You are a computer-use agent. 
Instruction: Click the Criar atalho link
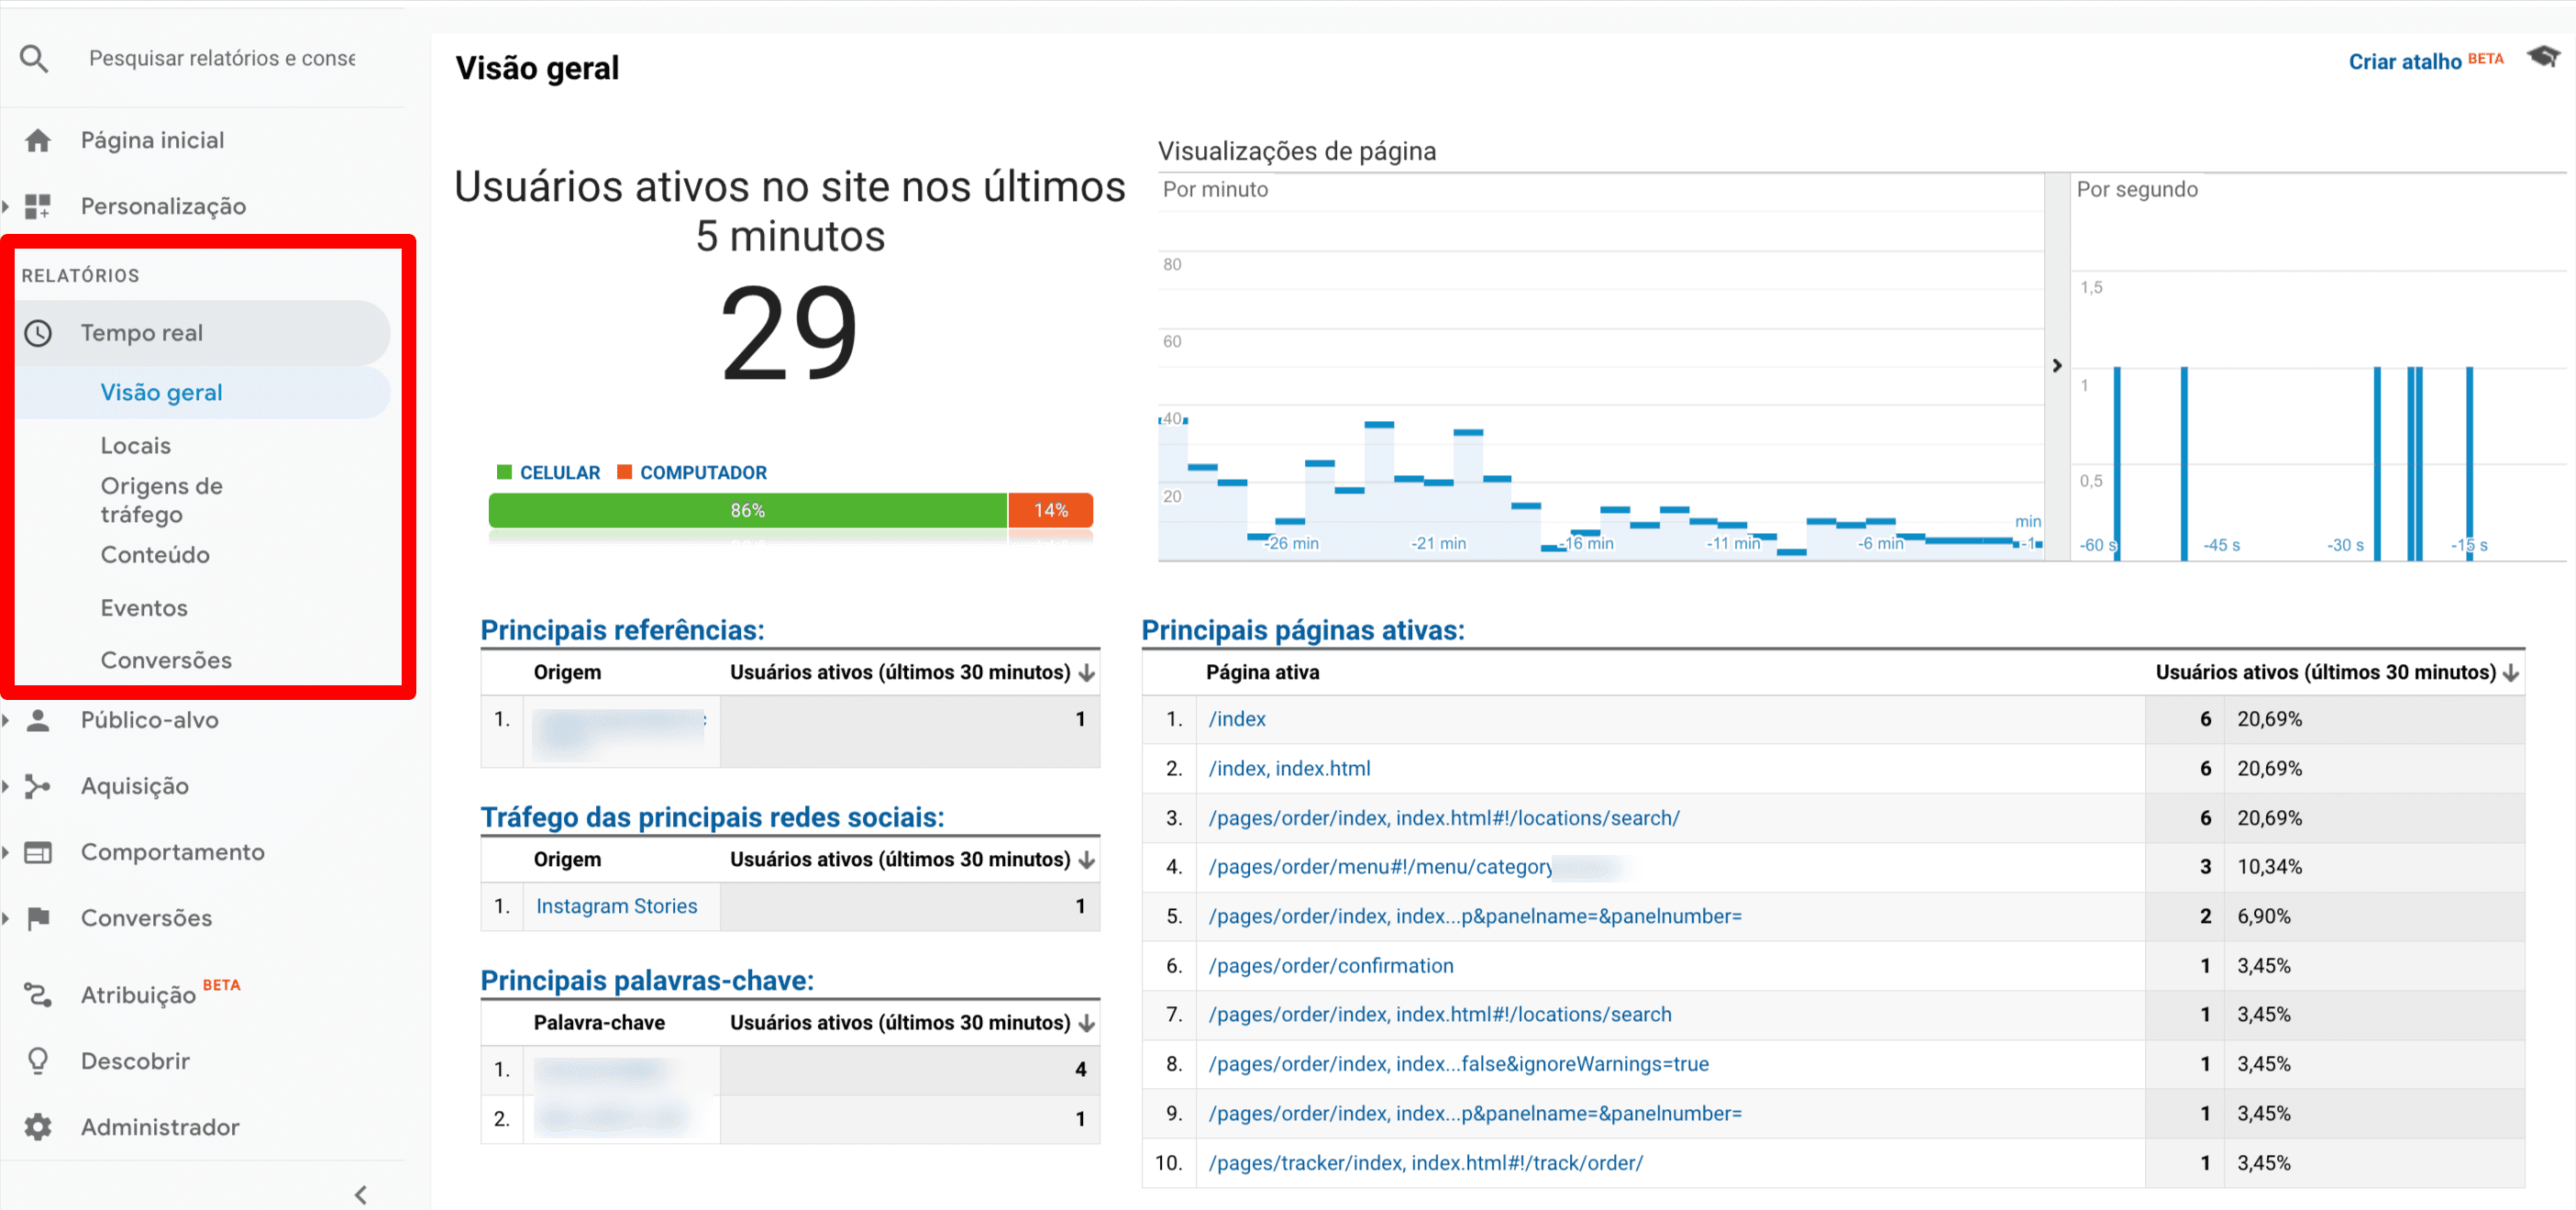(x=2404, y=62)
